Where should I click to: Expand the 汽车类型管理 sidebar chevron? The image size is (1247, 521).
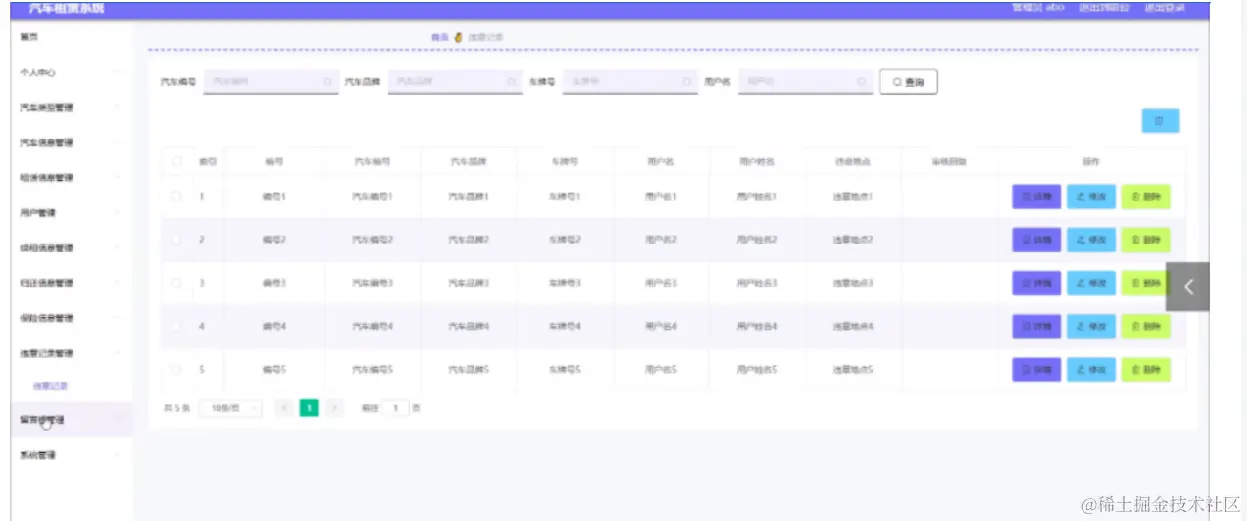(118, 107)
